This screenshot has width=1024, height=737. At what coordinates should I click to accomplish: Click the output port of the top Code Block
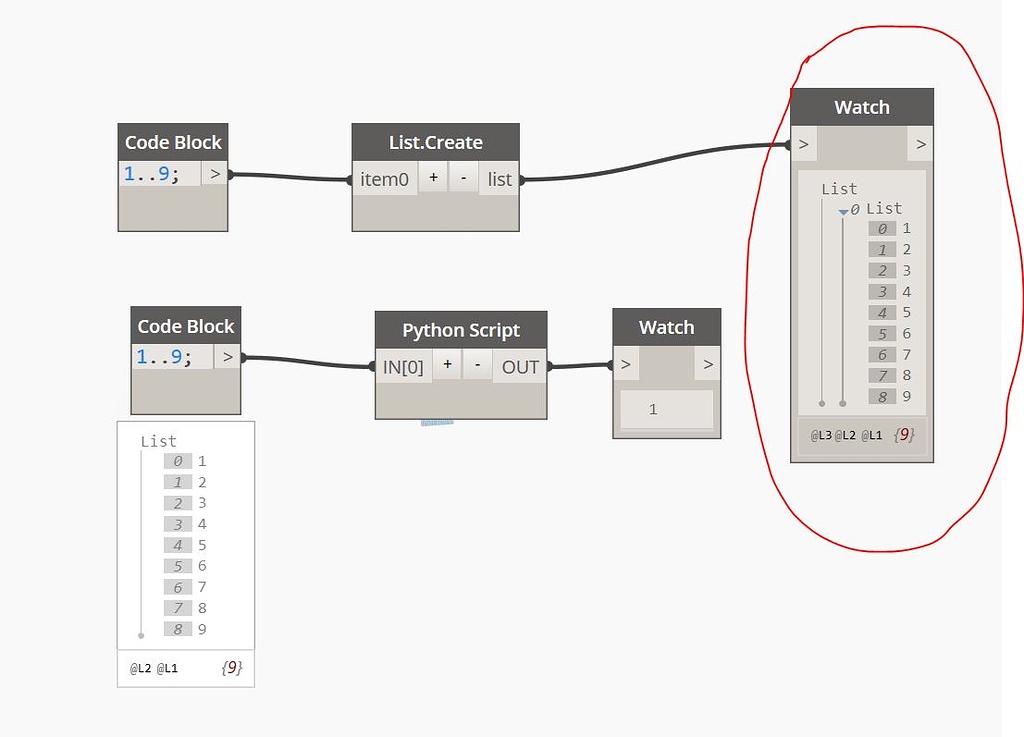point(216,172)
